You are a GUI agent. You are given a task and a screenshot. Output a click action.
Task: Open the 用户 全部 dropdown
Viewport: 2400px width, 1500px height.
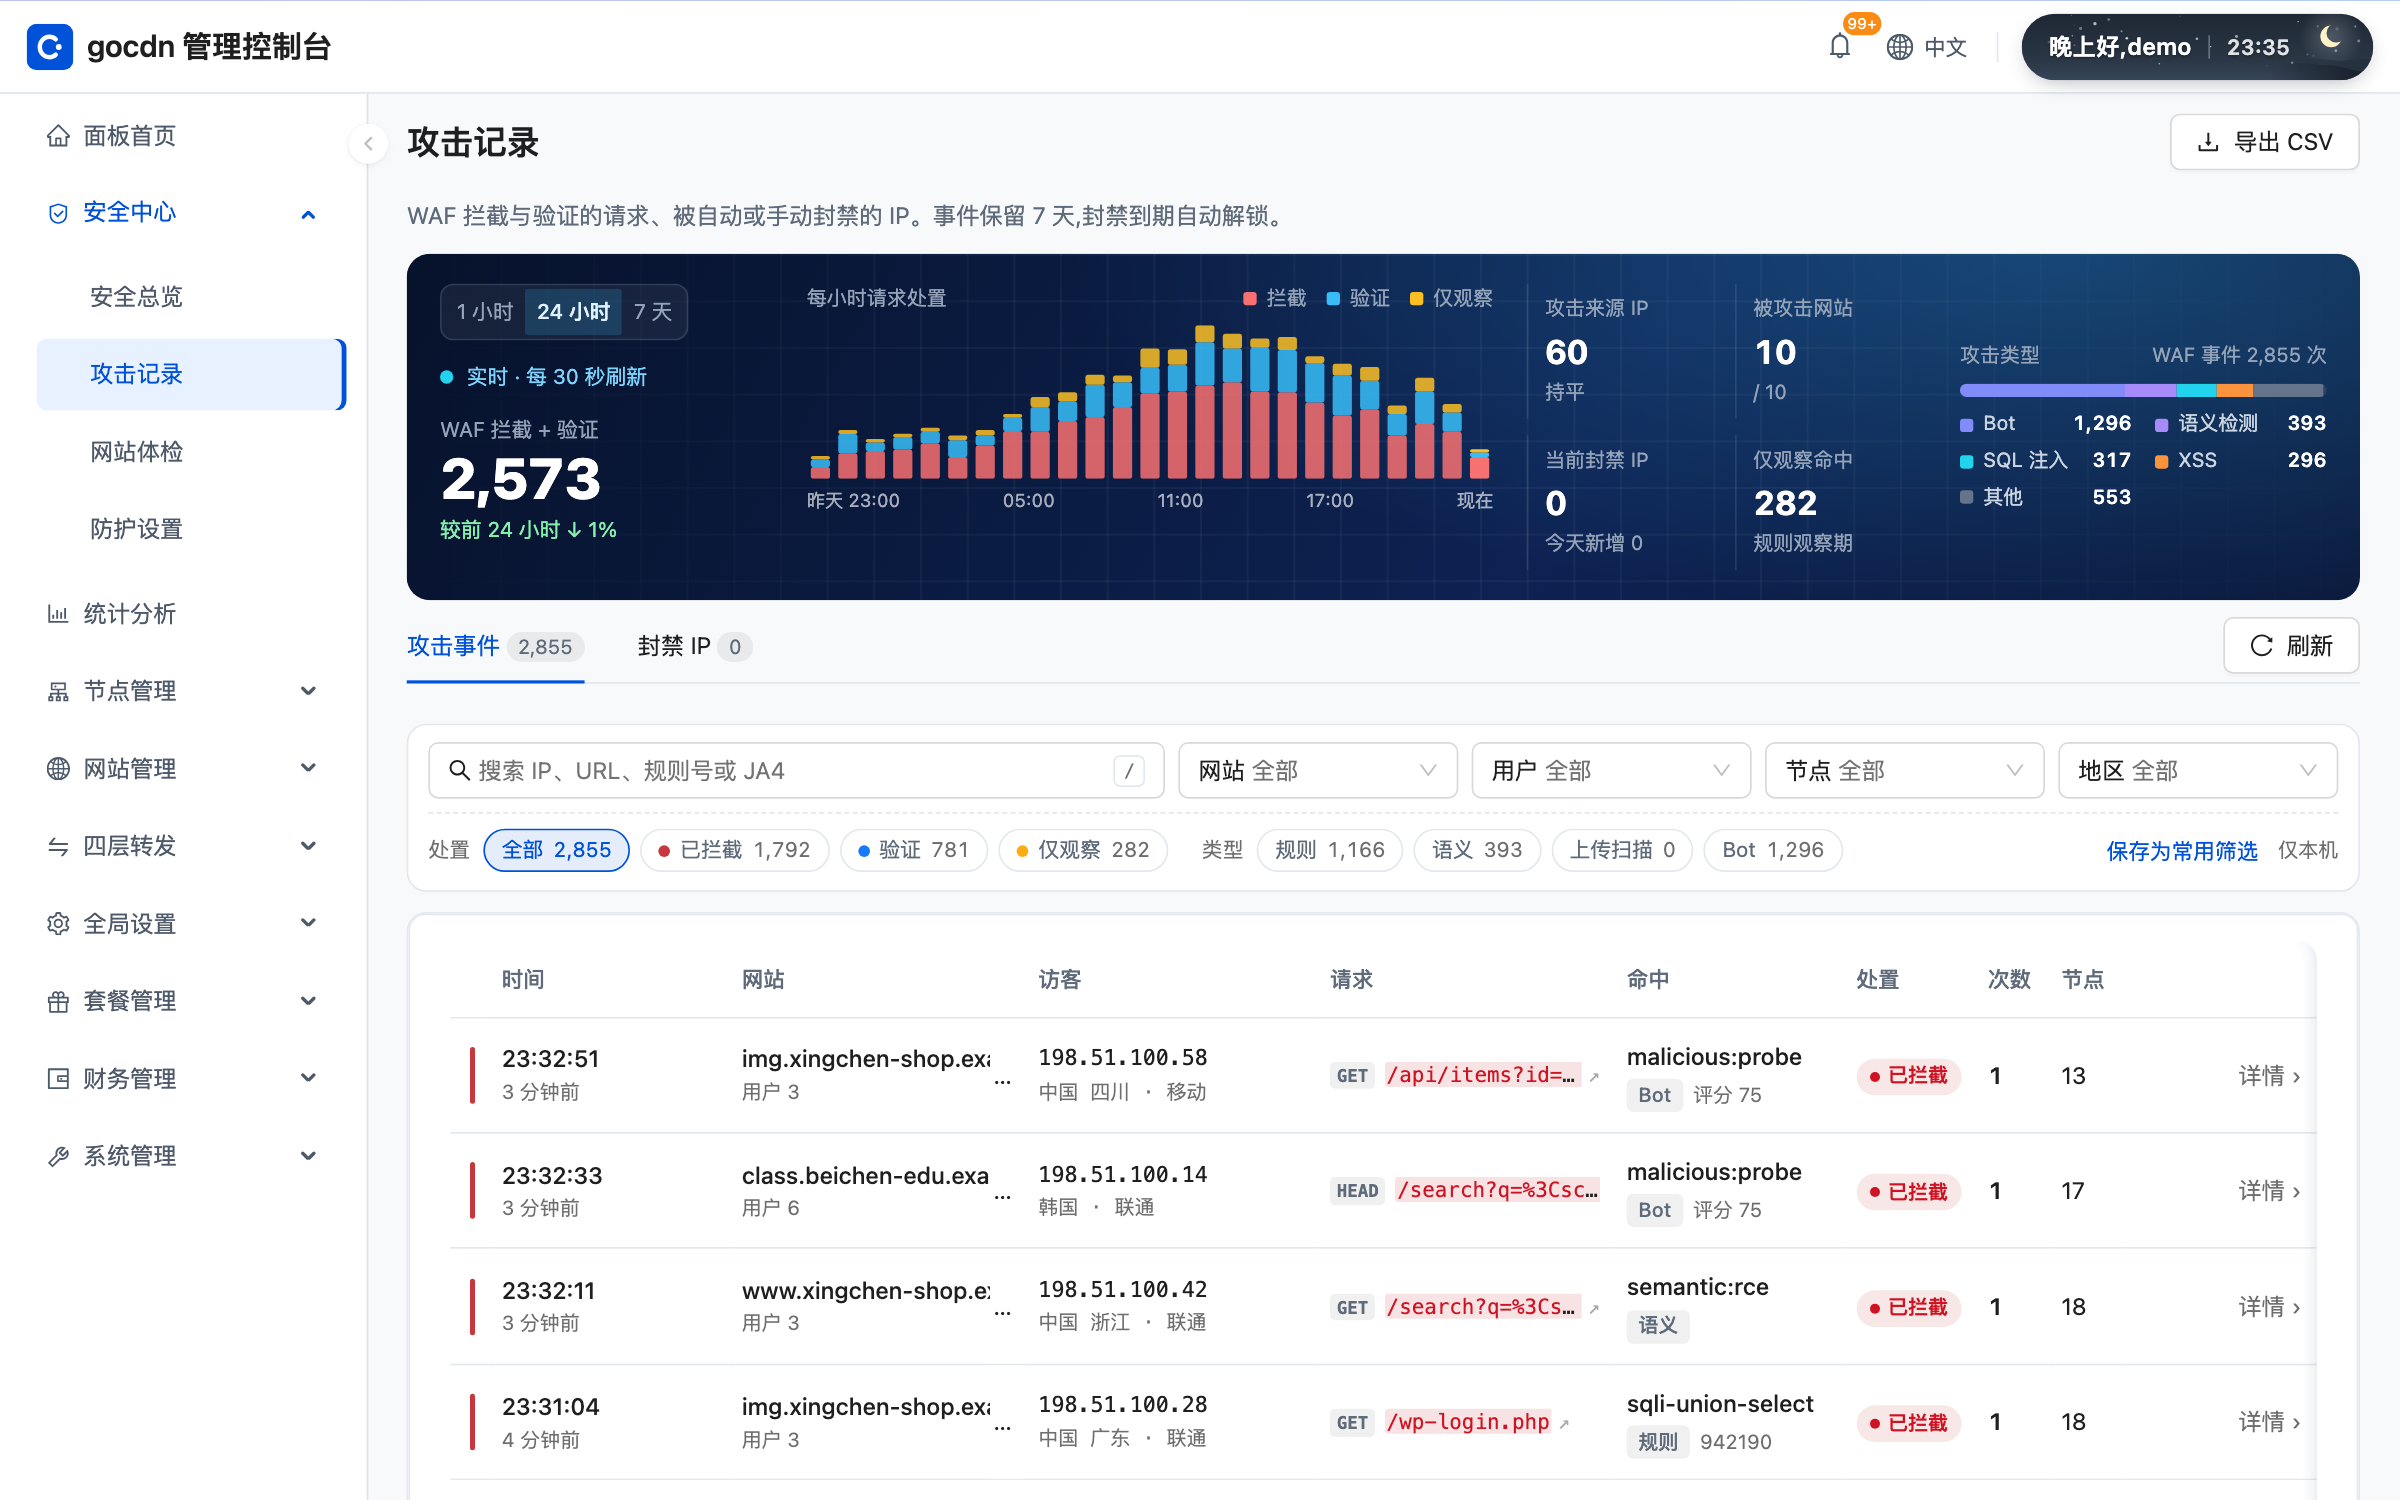1610,770
